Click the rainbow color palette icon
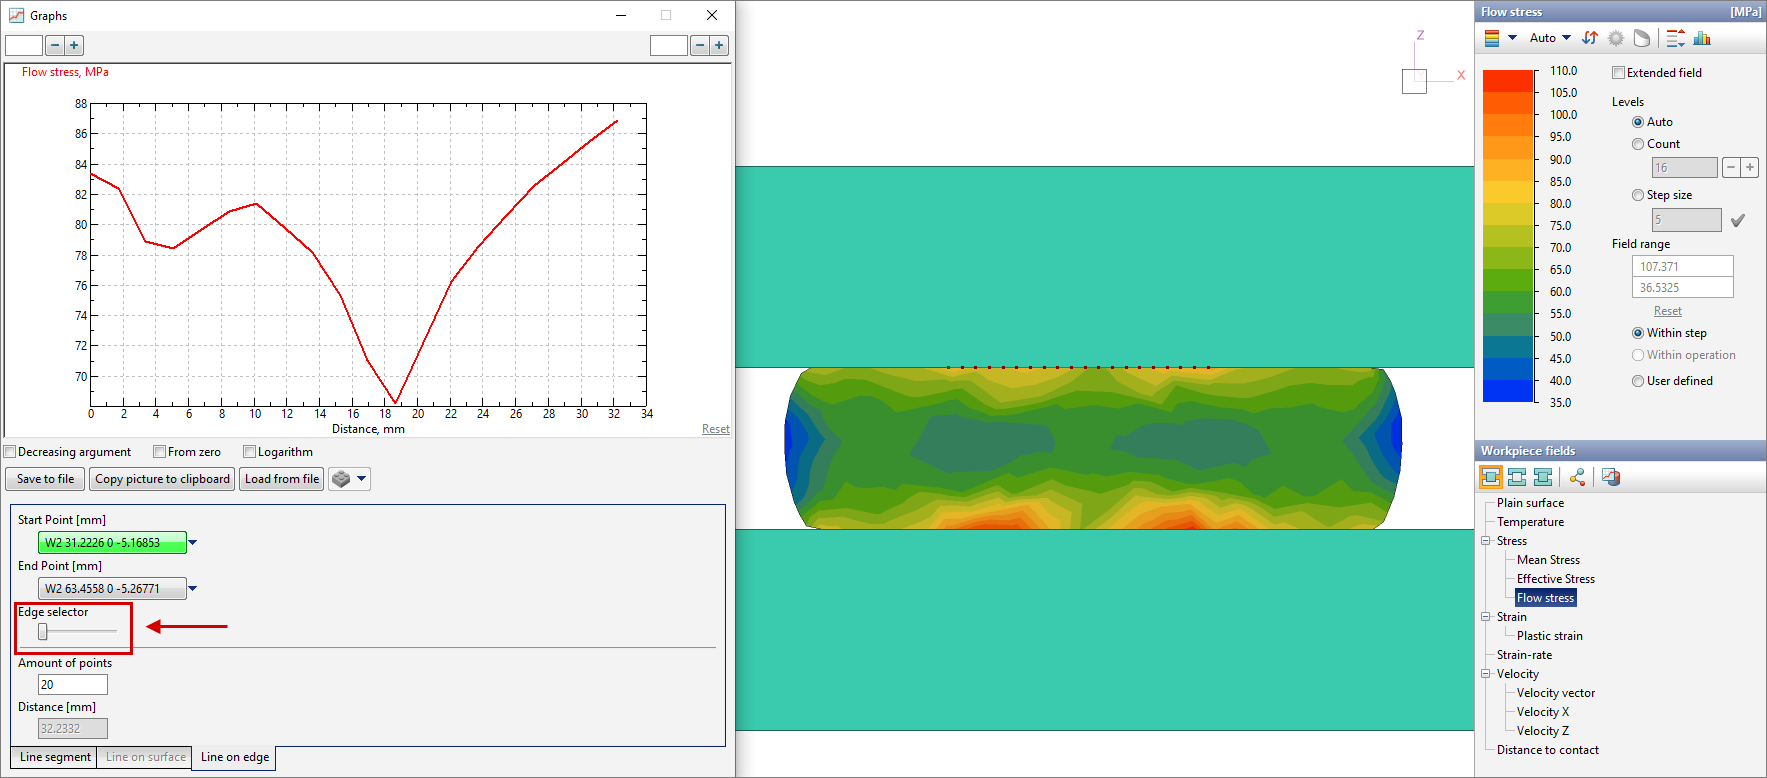 1492,38
